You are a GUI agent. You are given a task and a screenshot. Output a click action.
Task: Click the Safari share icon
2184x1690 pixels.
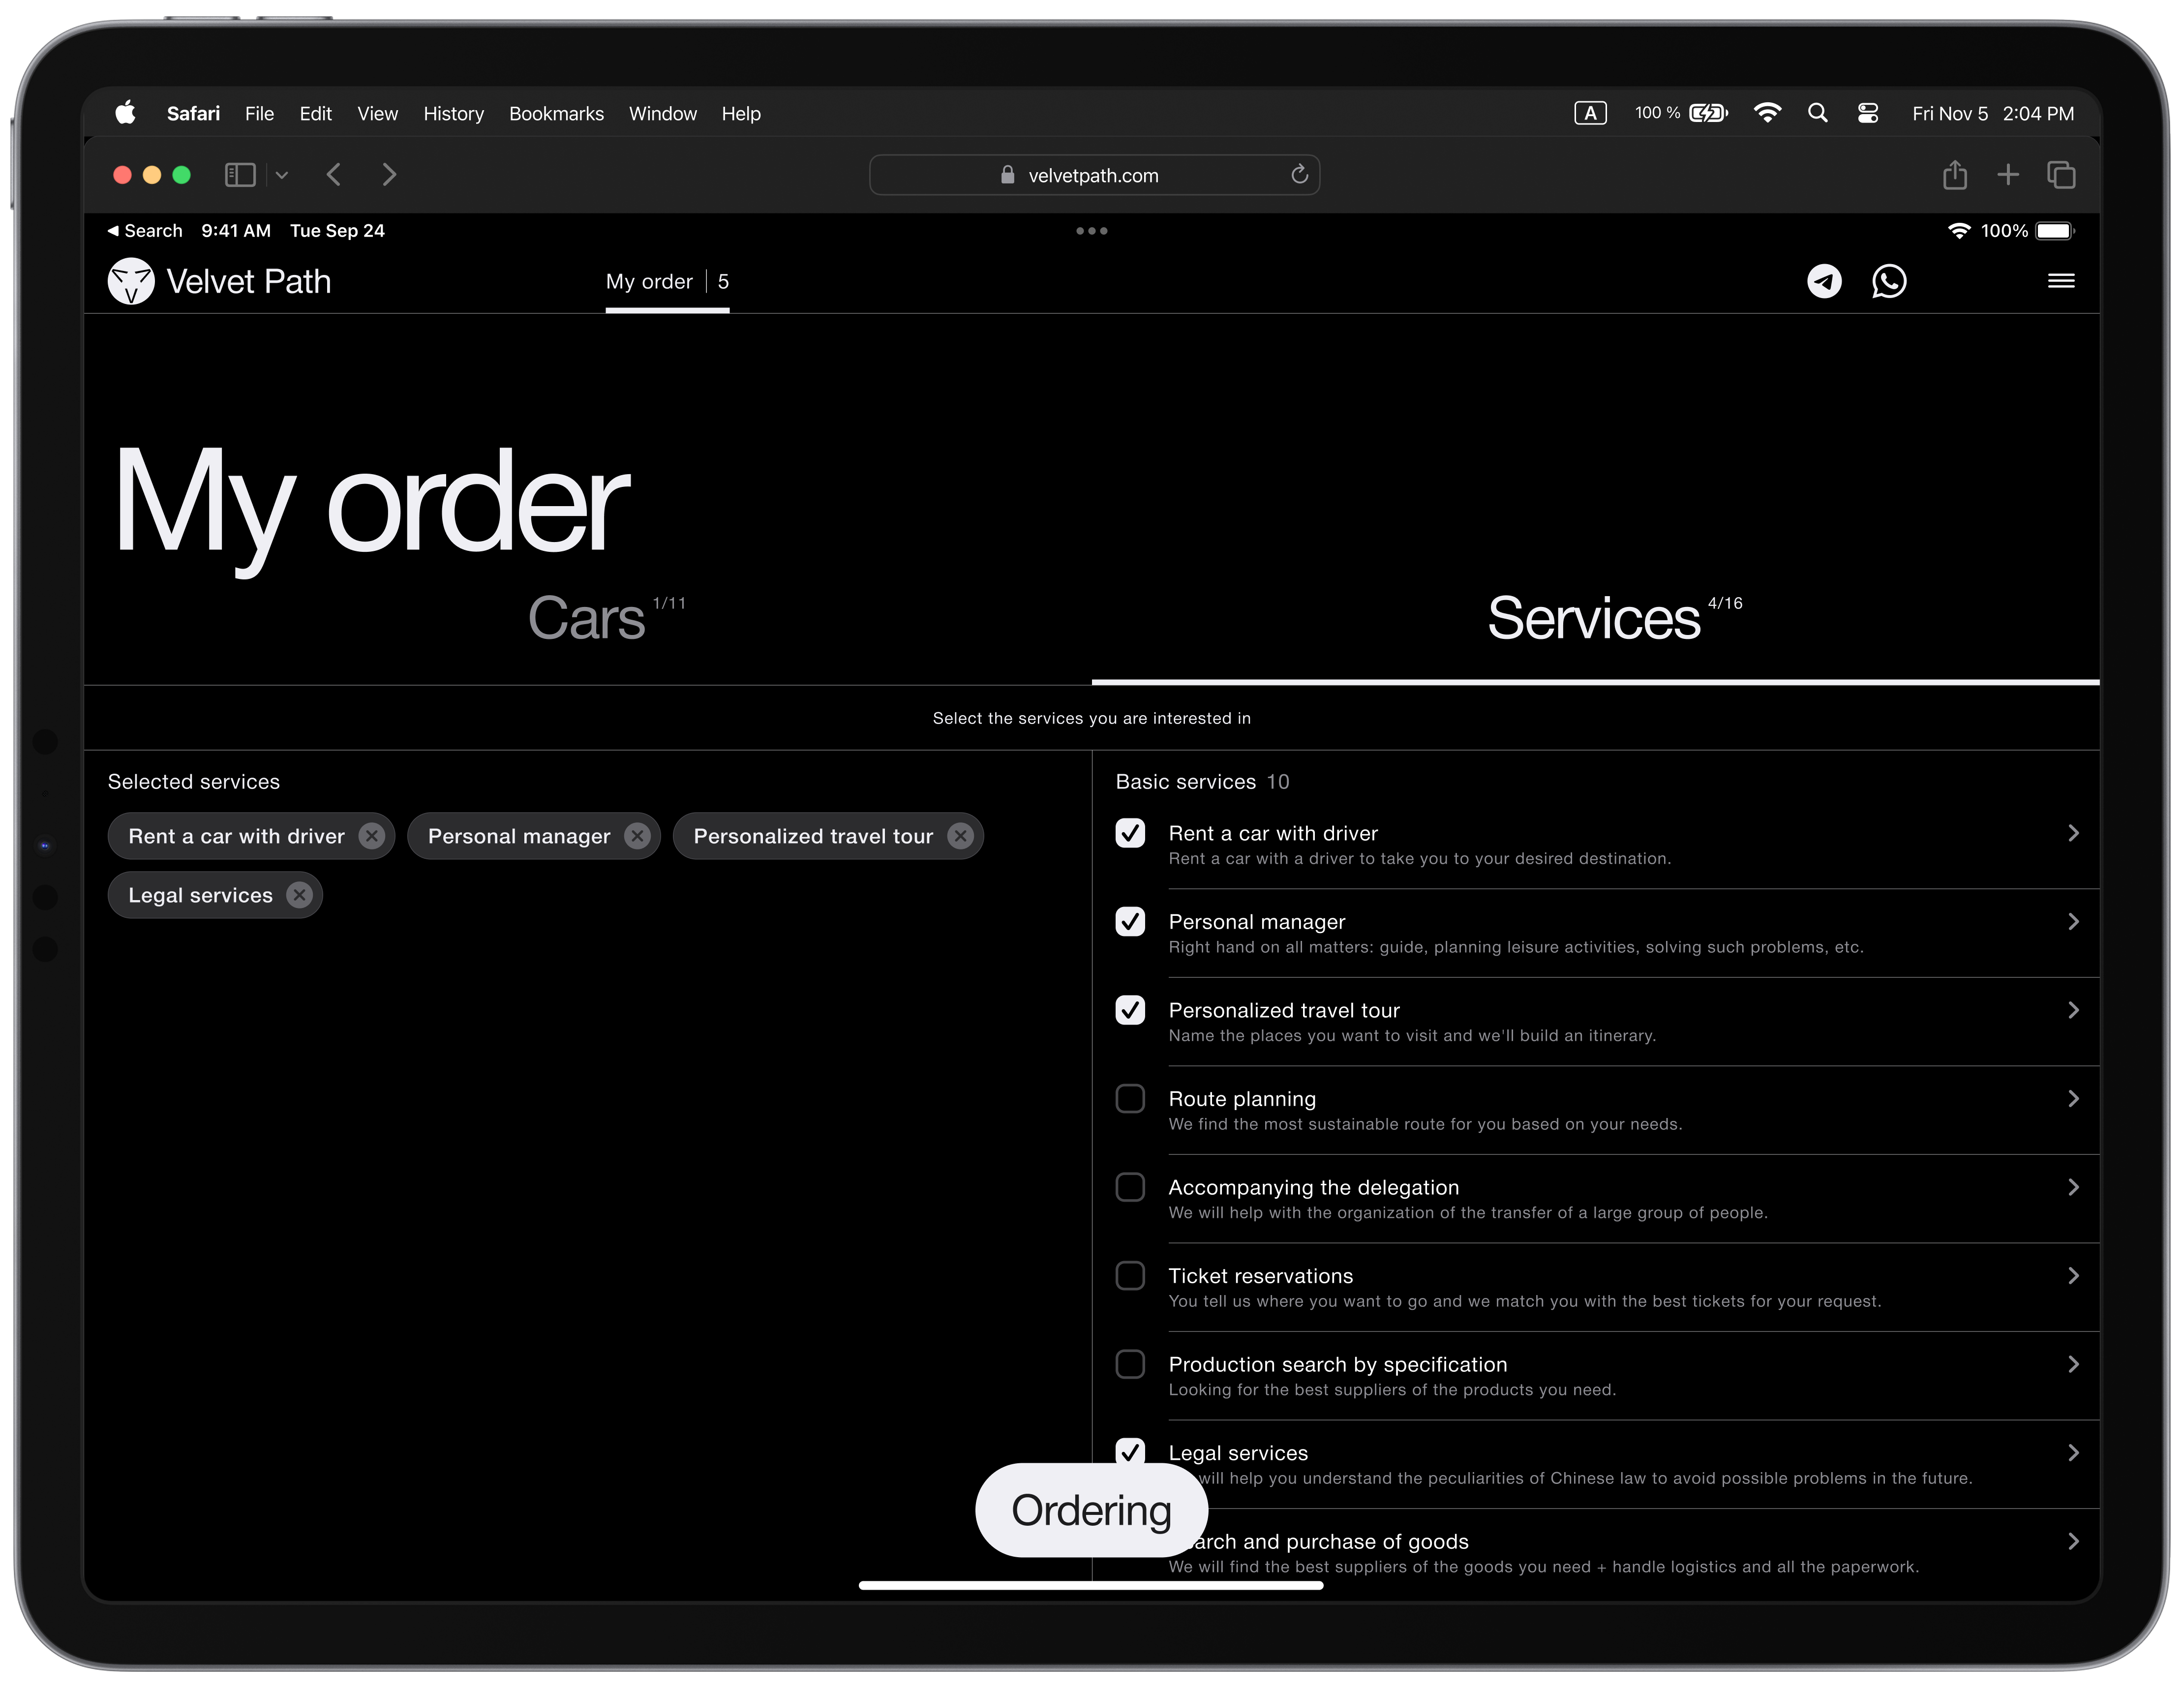point(1954,175)
